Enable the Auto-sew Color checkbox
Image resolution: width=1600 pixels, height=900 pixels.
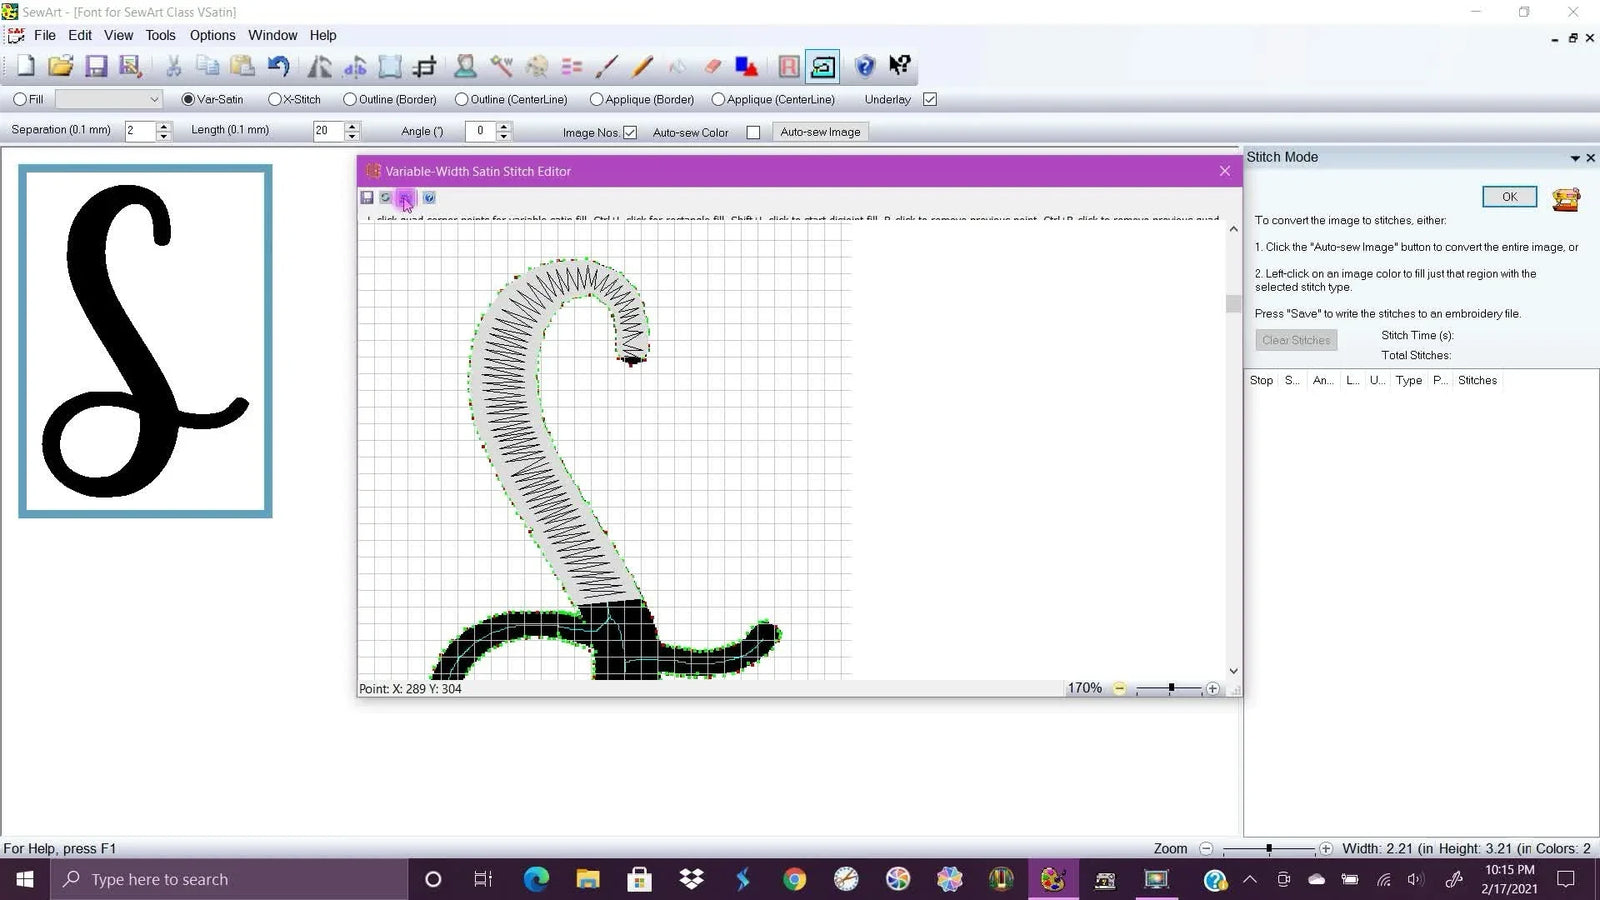753,131
